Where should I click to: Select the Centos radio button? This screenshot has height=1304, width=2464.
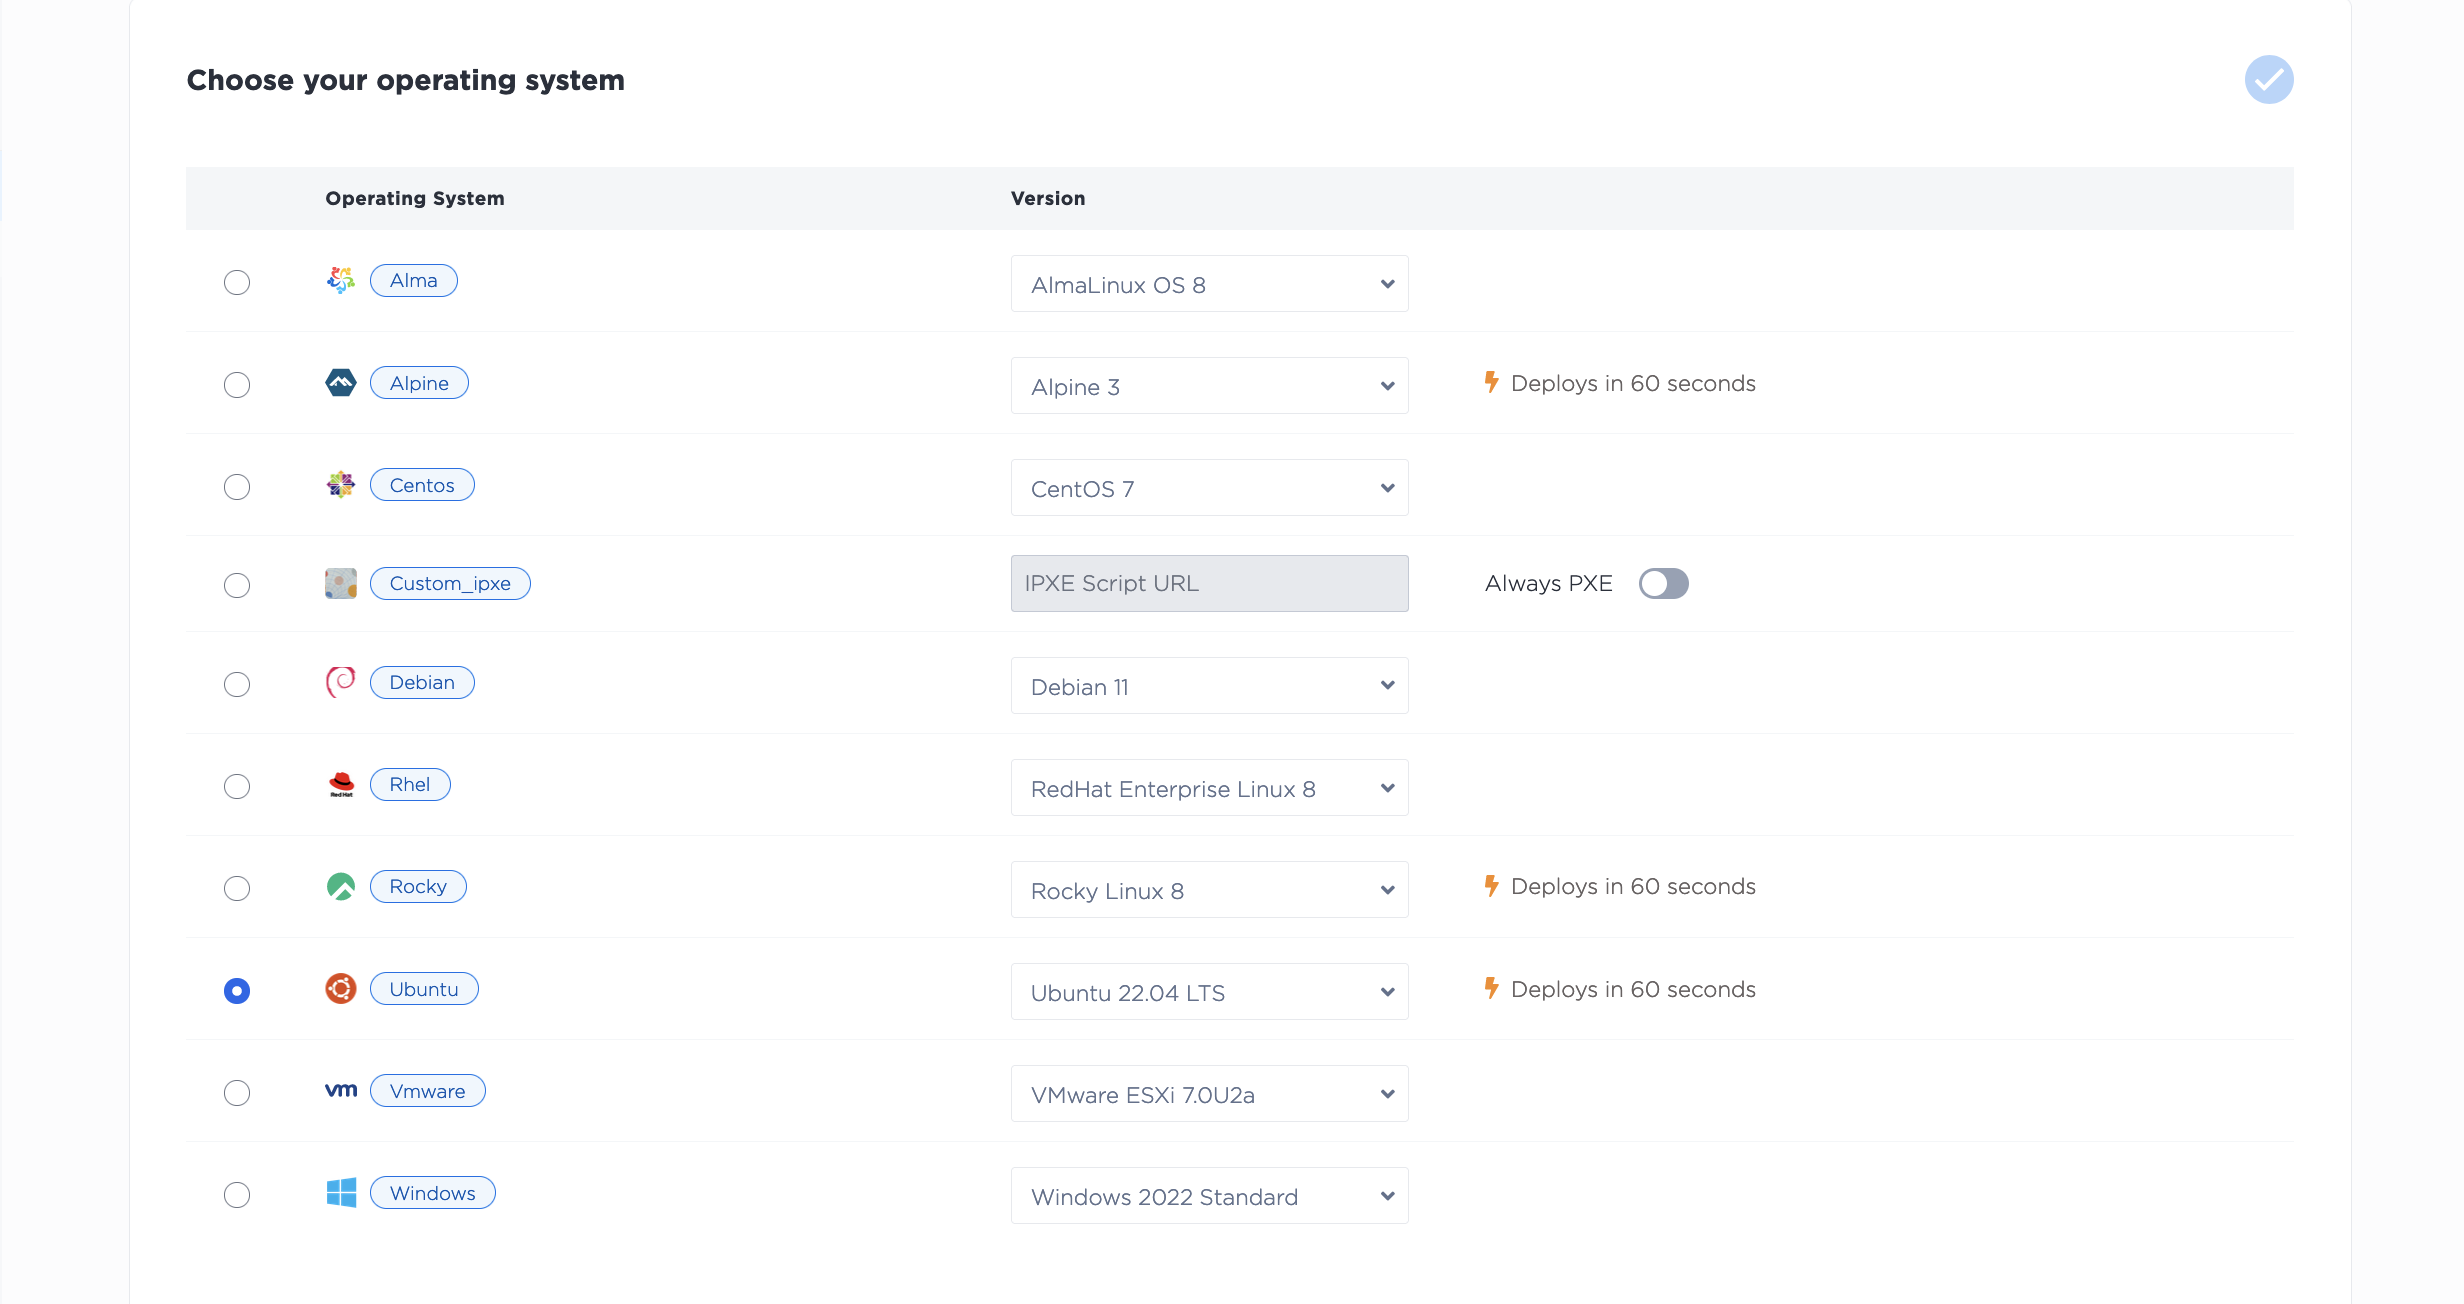point(237,487)
